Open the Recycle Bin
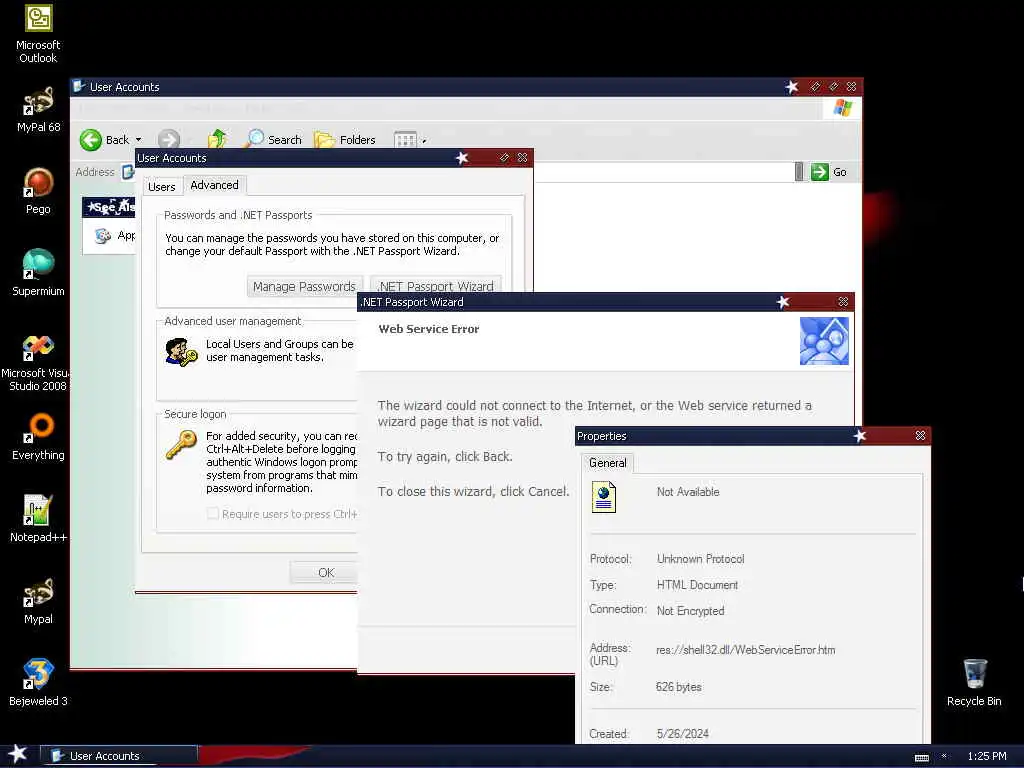 point(974,683)
